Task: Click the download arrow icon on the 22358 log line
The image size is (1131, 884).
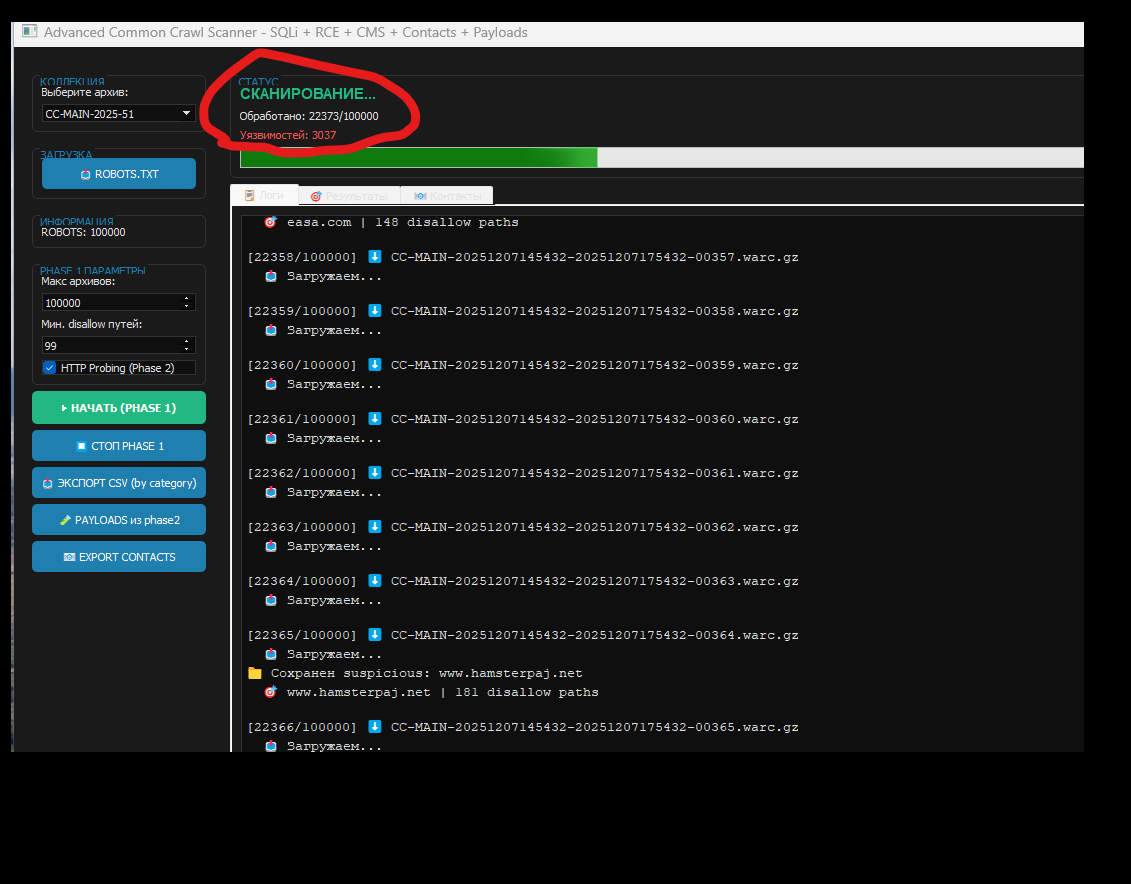Action: (374, 256)
